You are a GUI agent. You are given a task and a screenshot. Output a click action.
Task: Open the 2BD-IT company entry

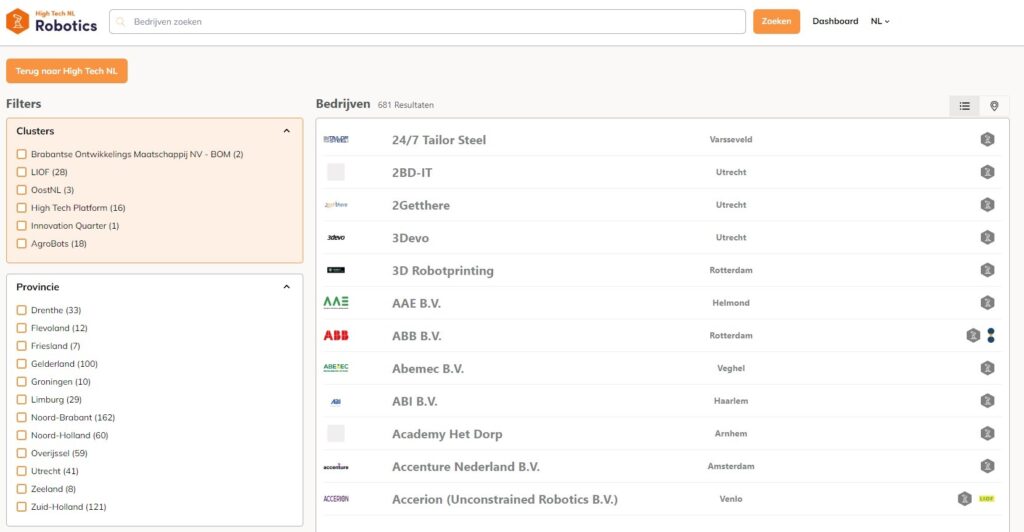412,172
